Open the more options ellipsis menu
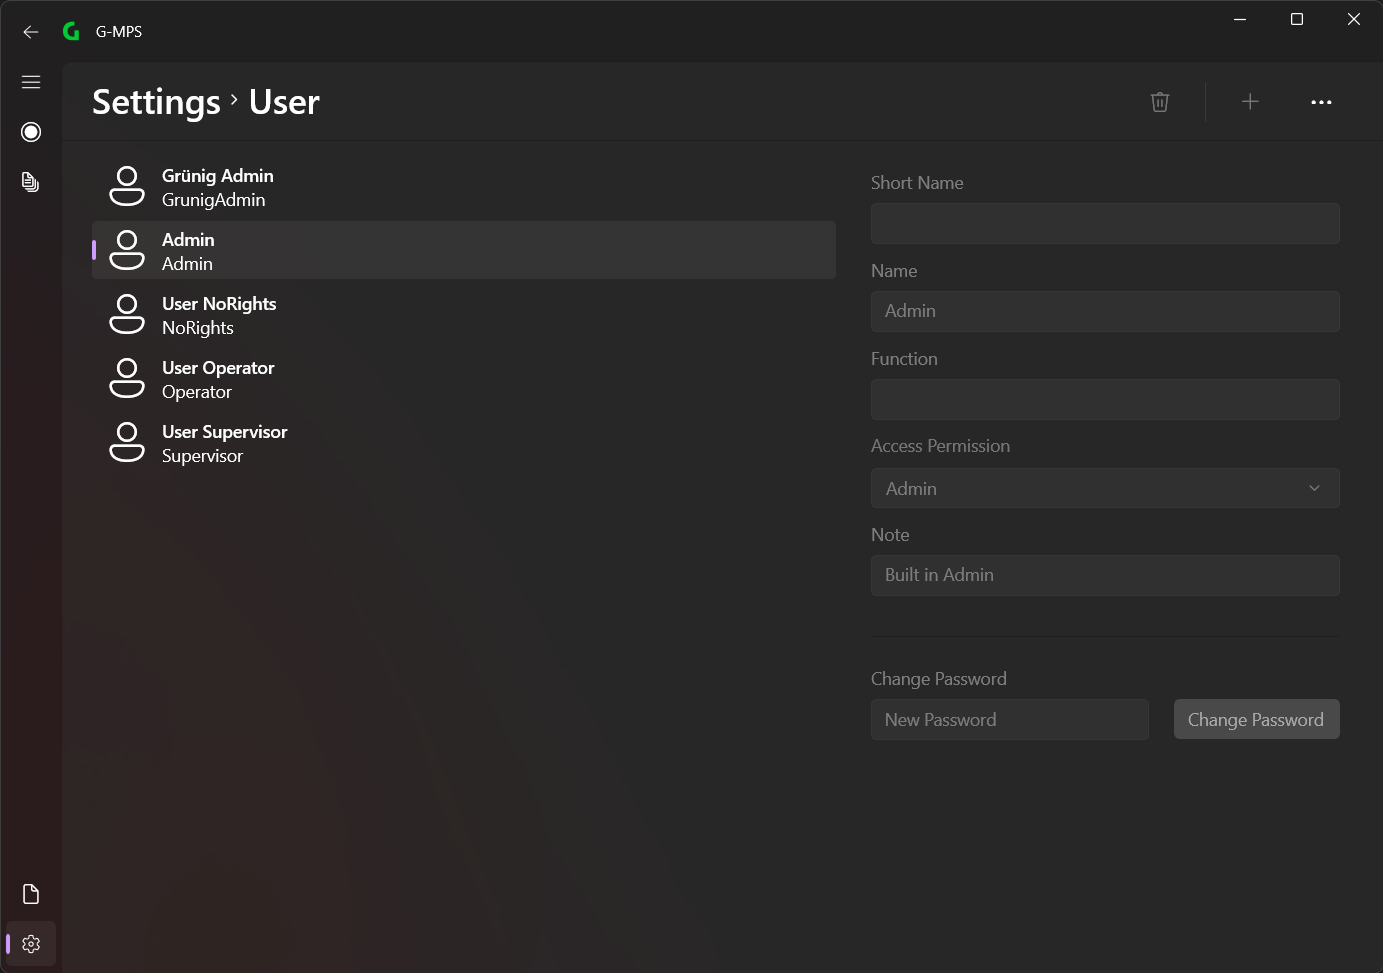This screenshot has height=973, width=1383. 1321,102
